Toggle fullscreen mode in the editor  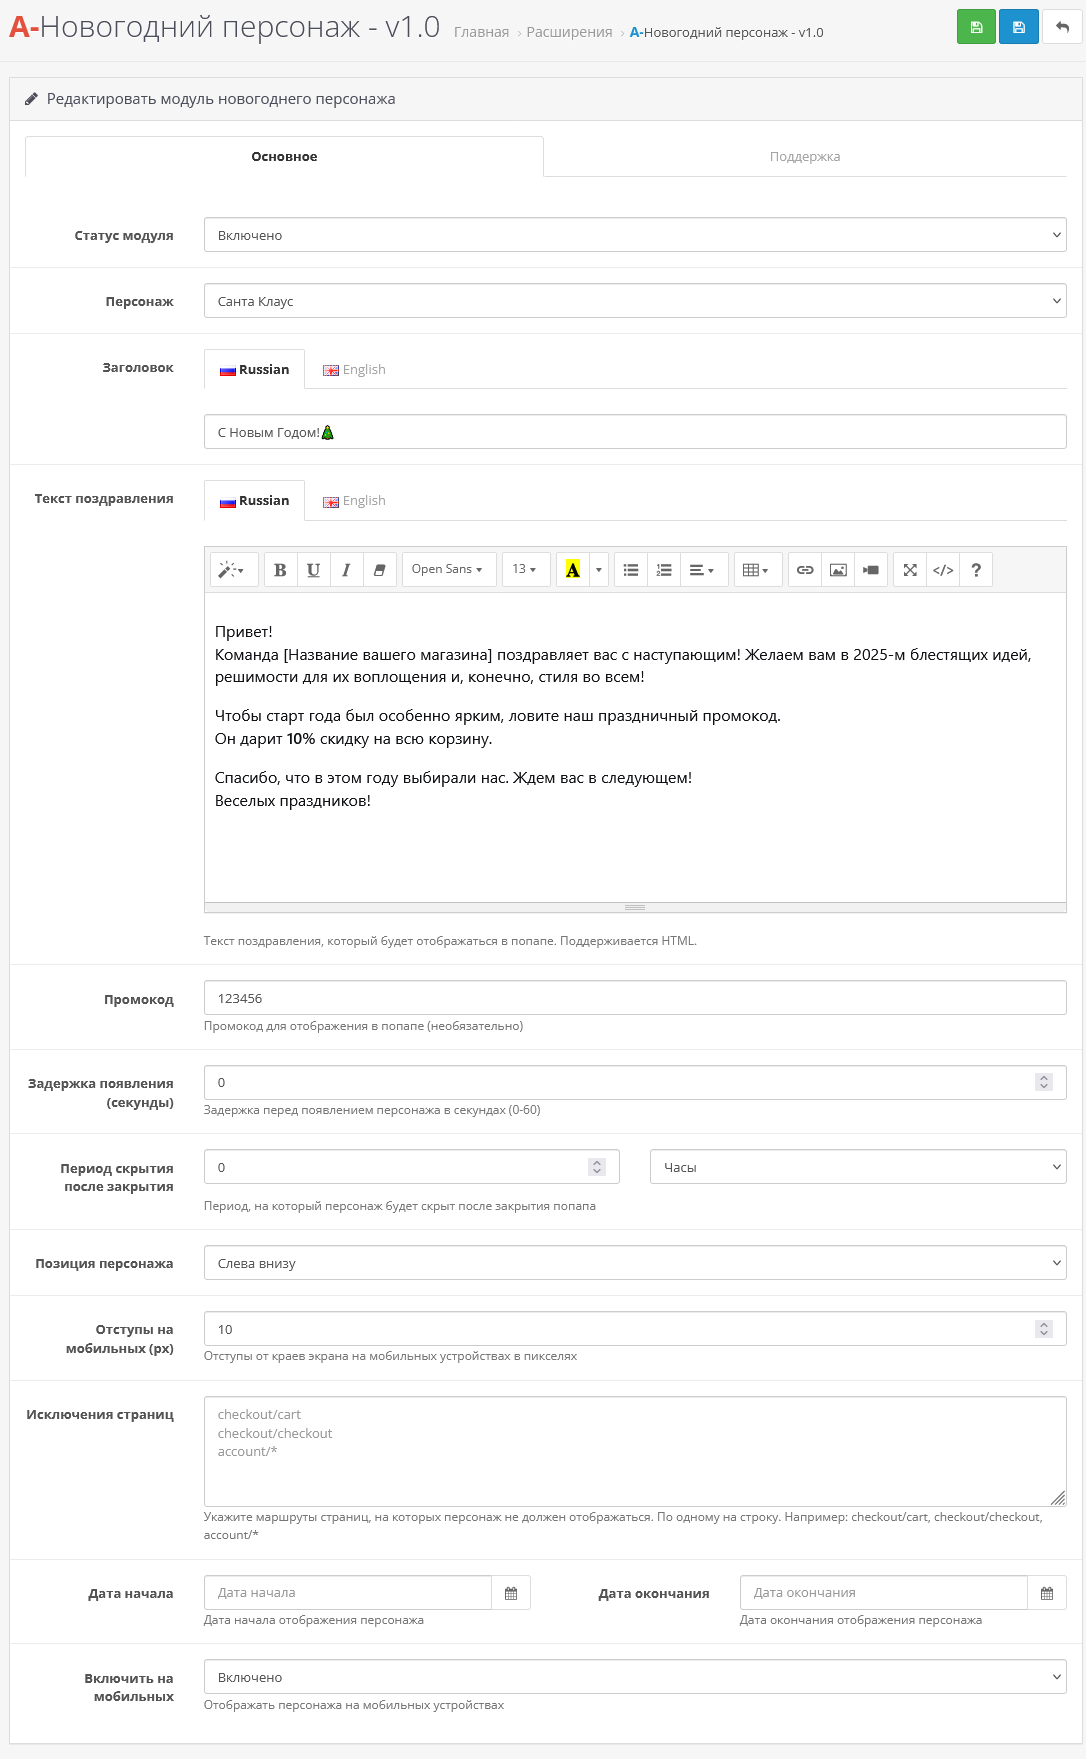click(909, 570)
